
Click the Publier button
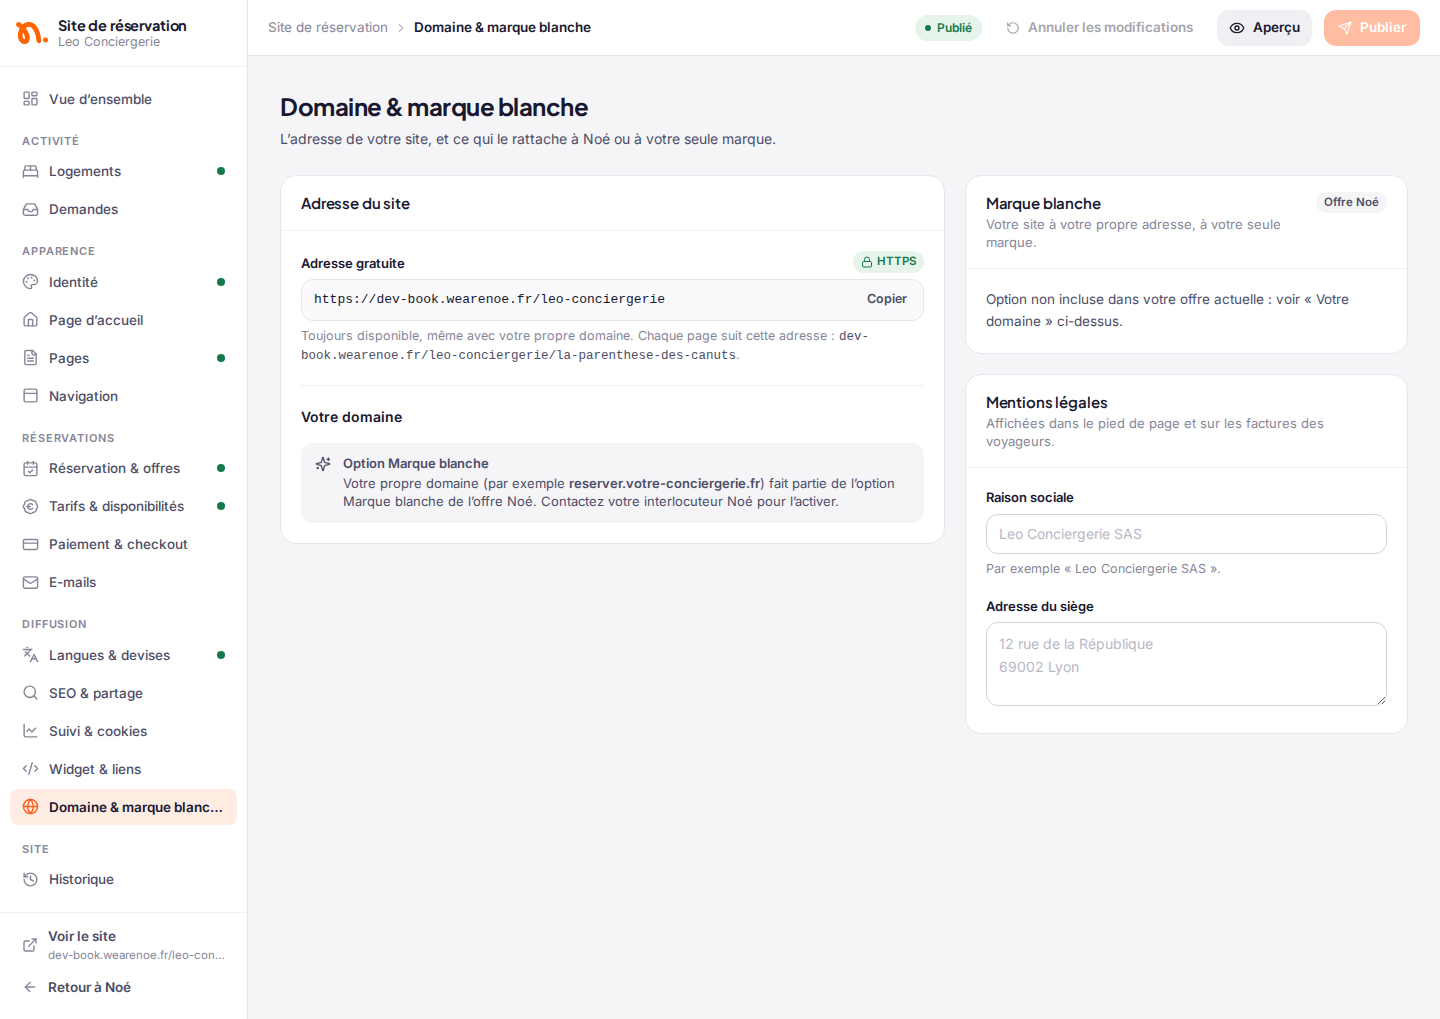point(1372,28)
